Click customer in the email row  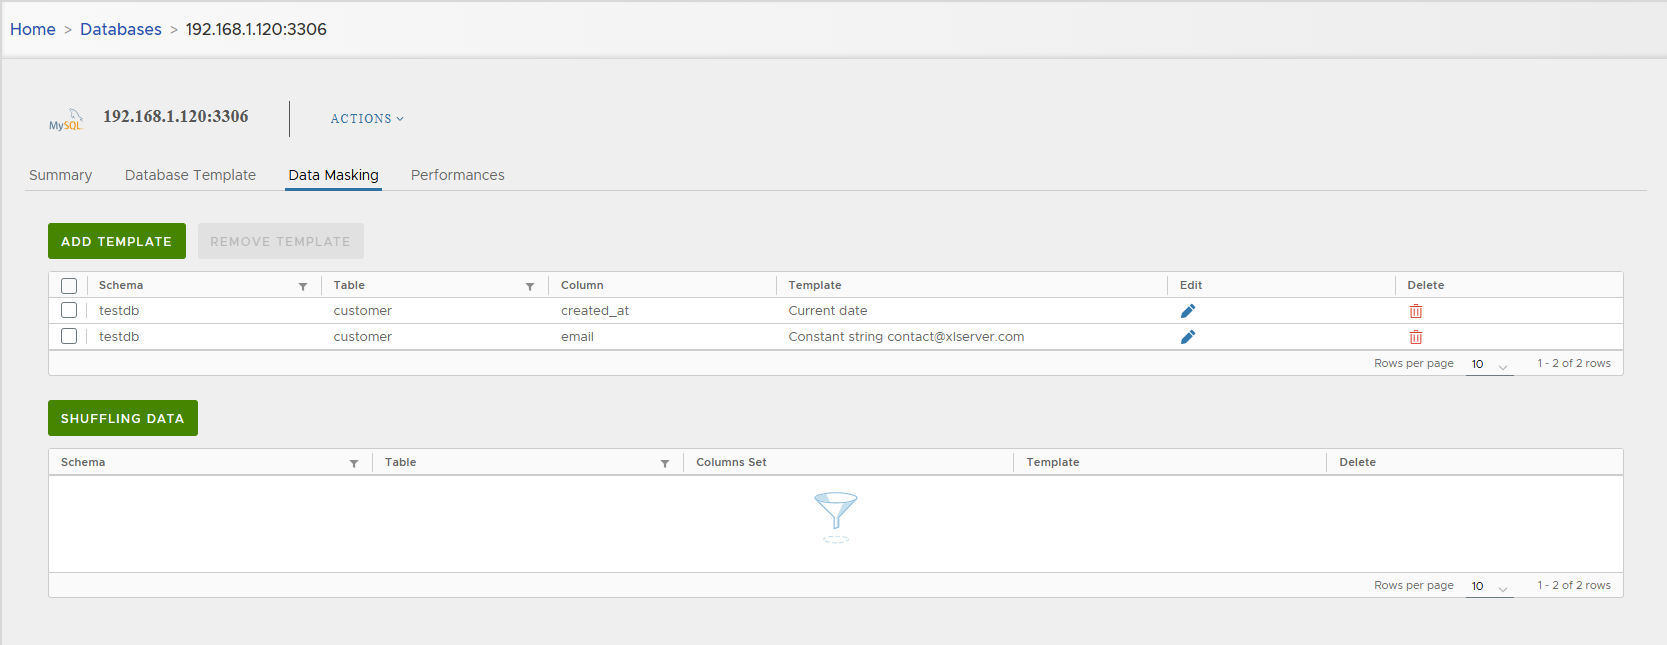363,337
